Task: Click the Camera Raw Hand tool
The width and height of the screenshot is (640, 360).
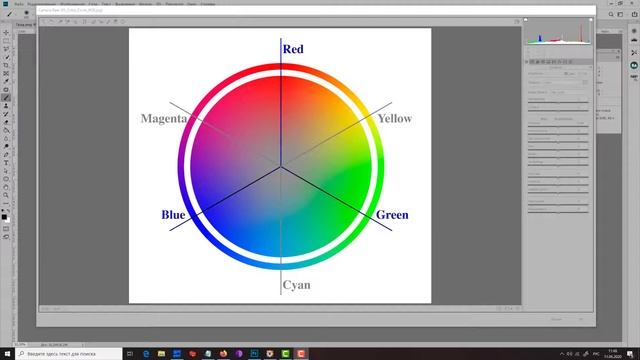Action: pyautogui.click(x=52, y=22)
